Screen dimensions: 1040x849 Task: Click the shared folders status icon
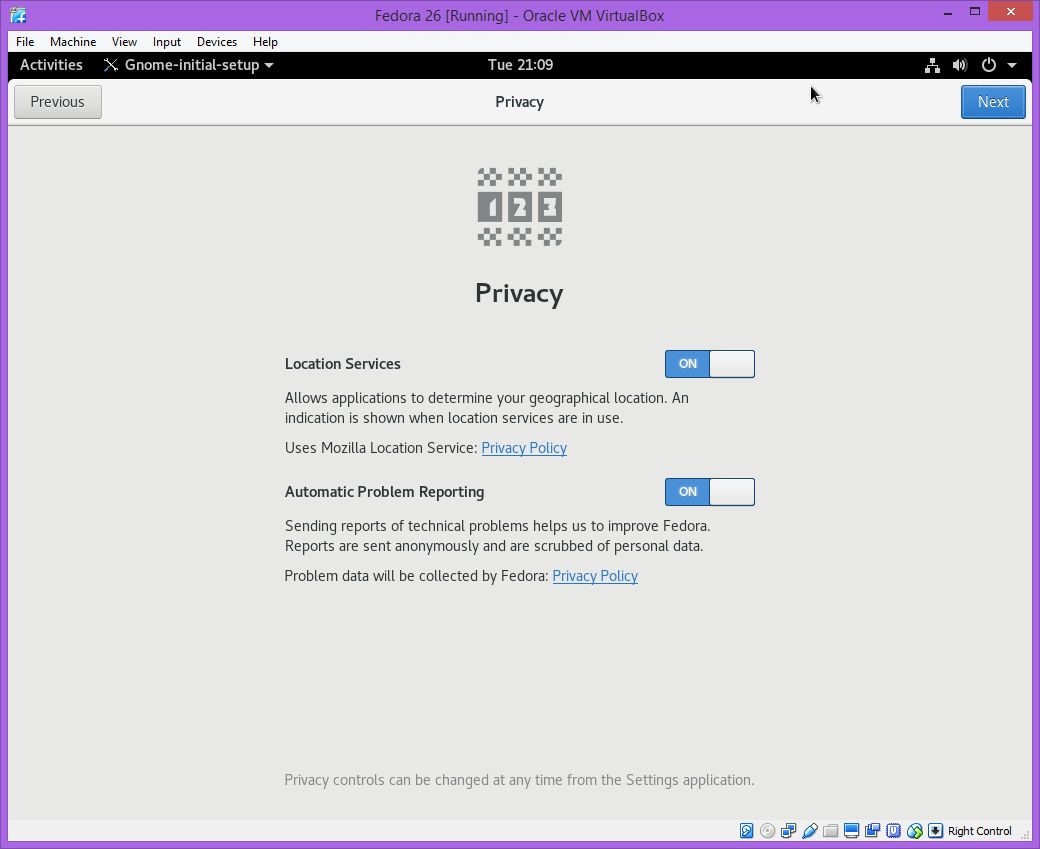[830, 830]
